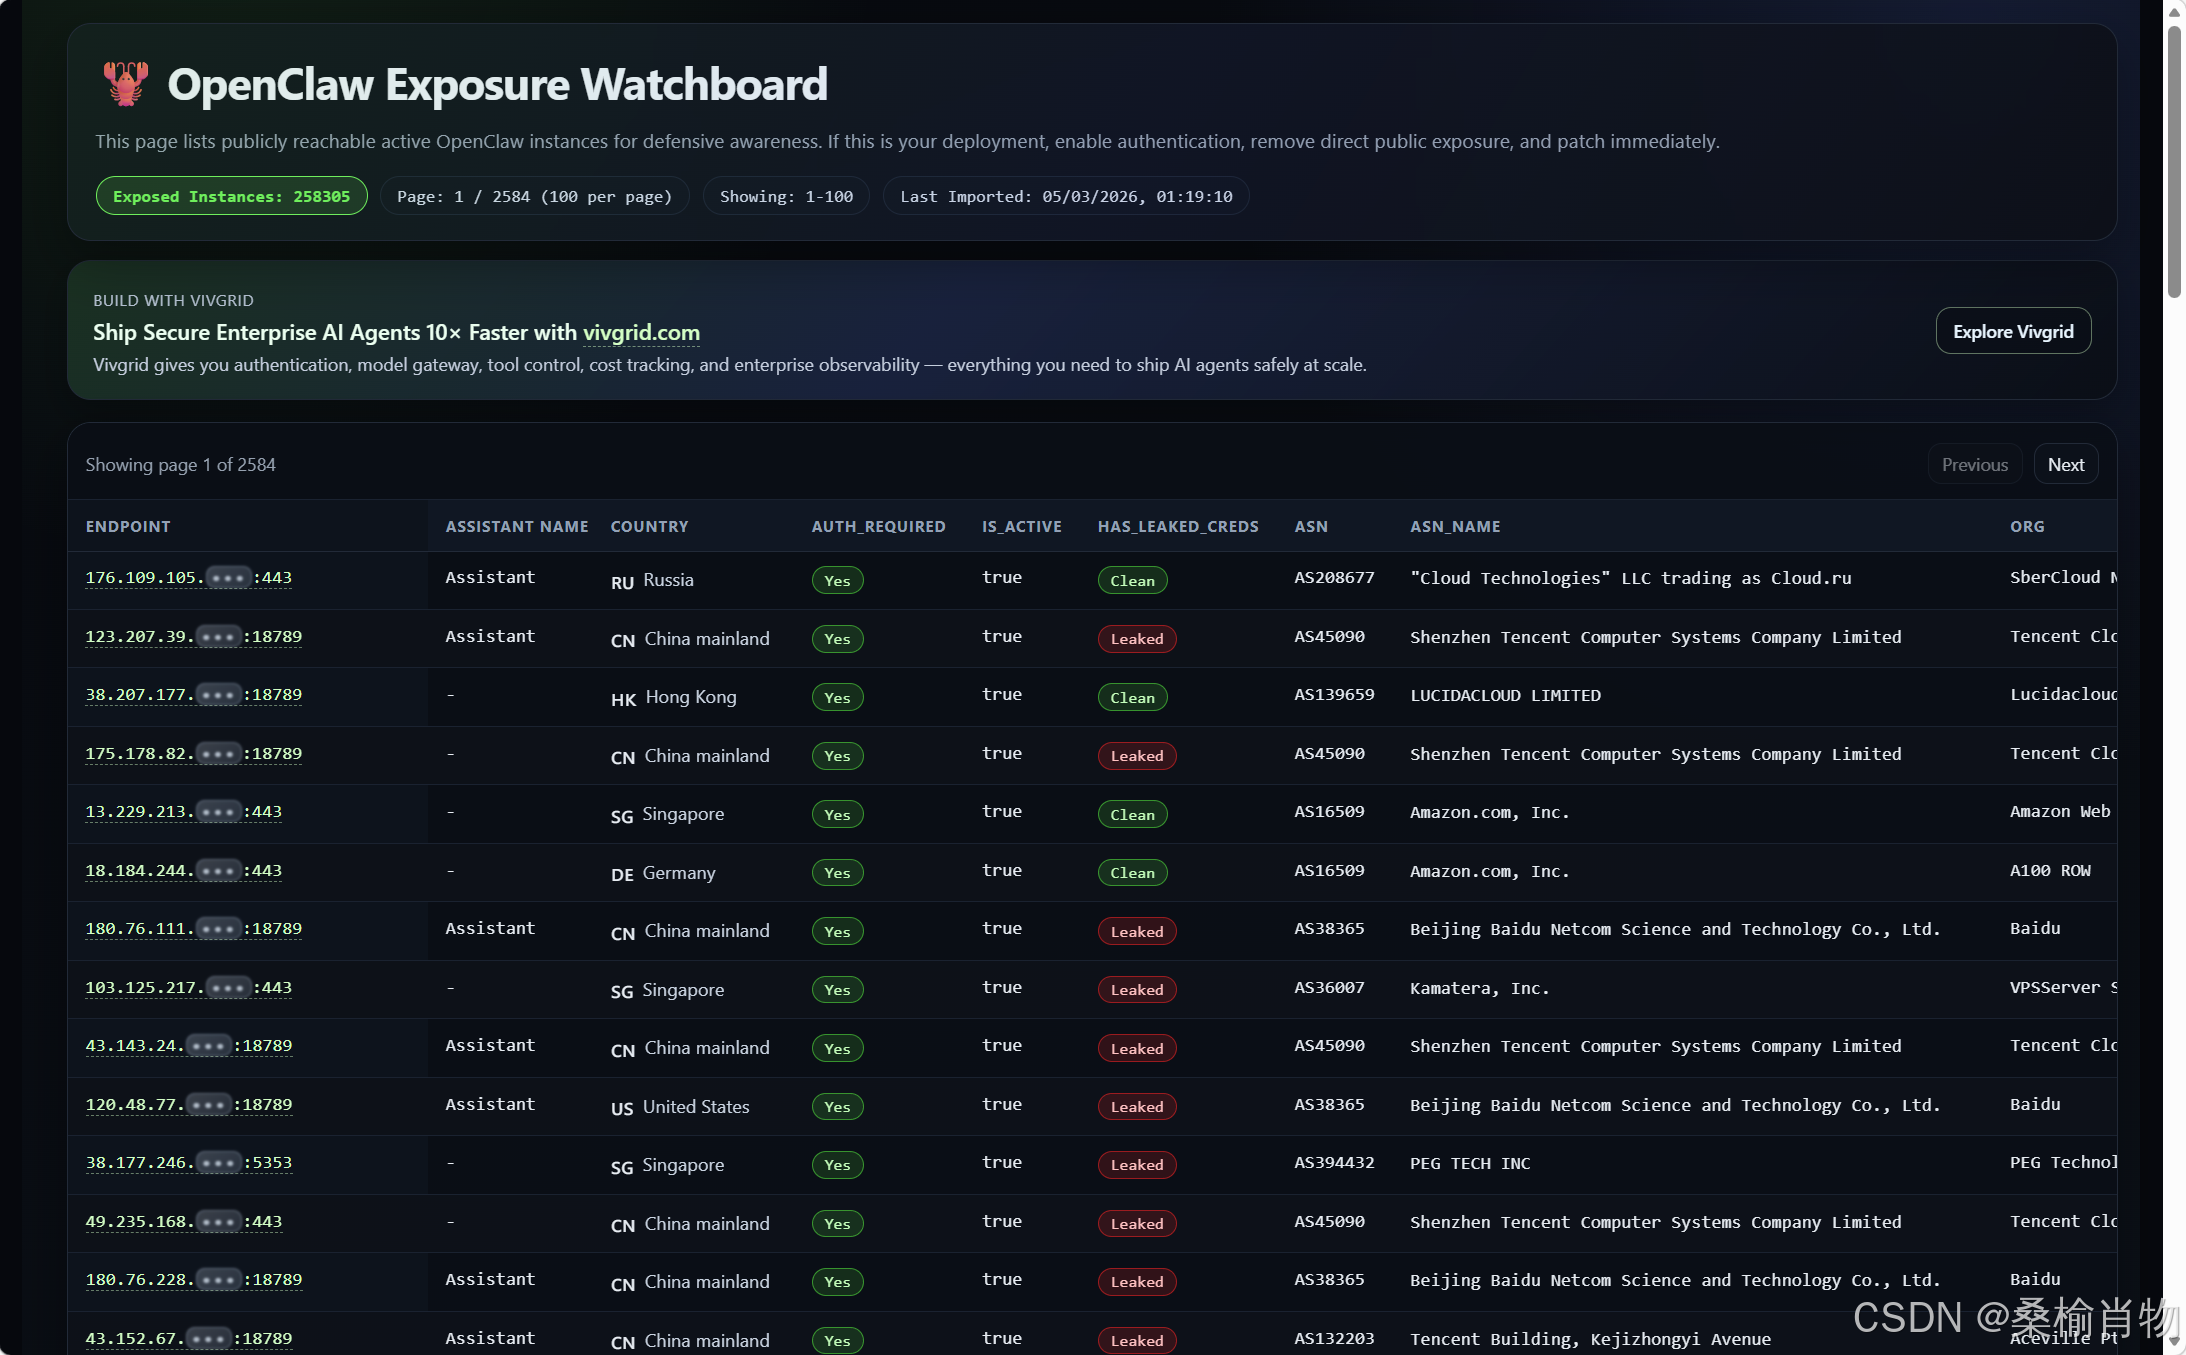Click the US country code for United States

pyautogui.click(x=622, y=1108)
